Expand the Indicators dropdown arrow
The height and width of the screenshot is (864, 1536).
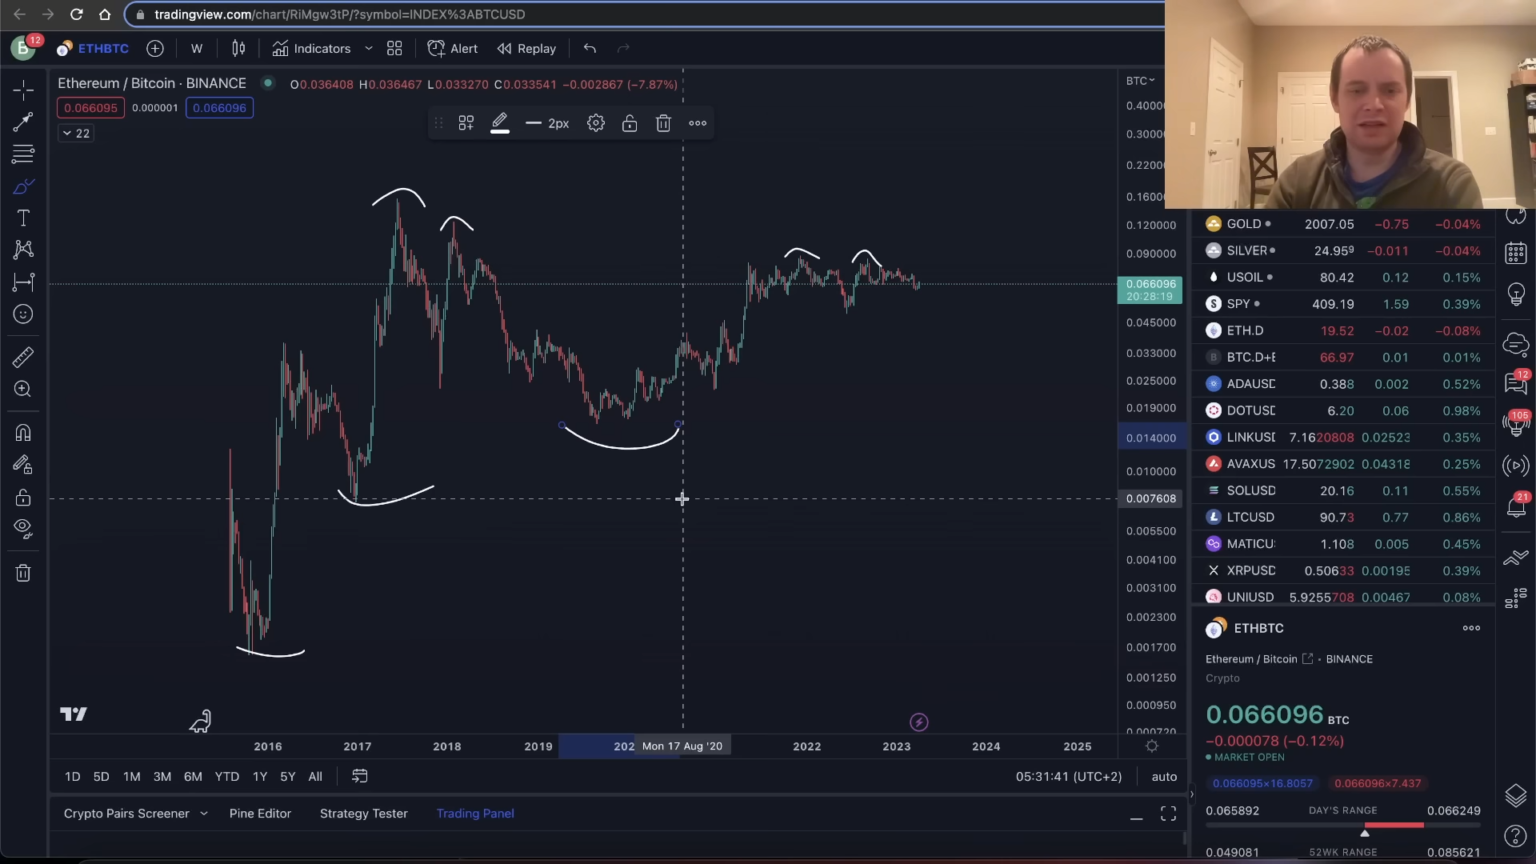coord(368,48)
